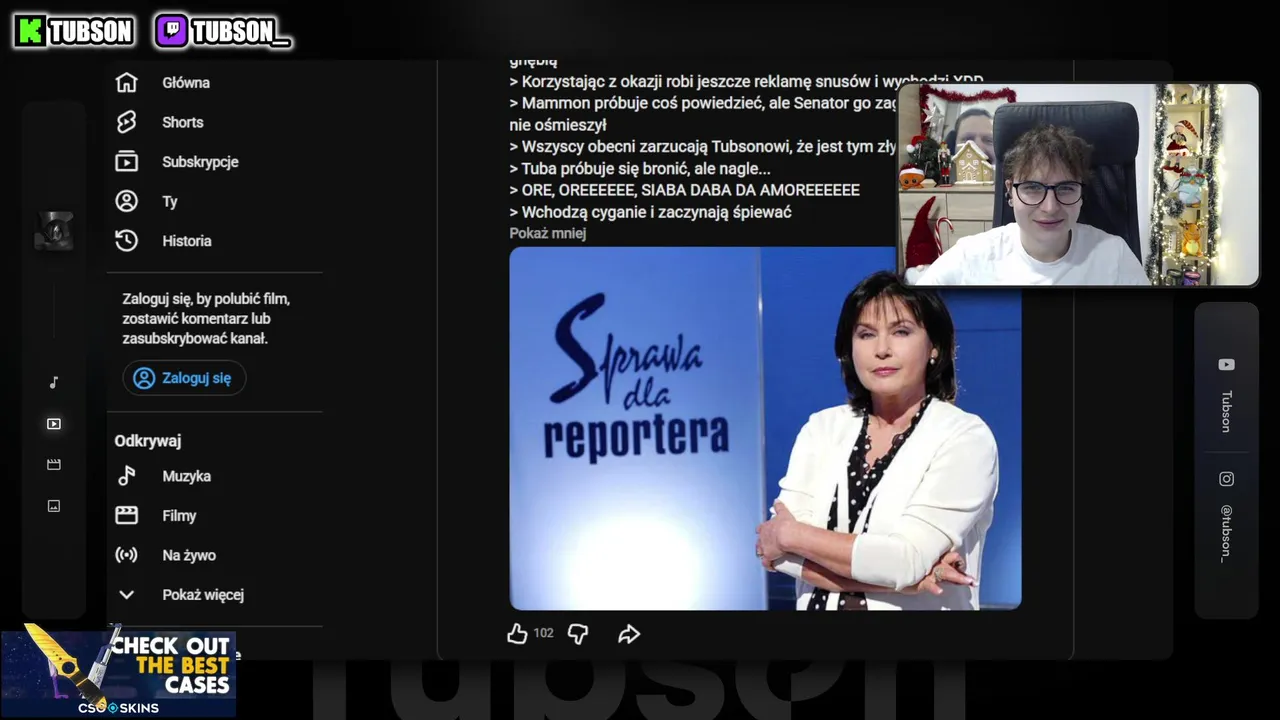Open the Shorts menu item label

click(x=183, y=122)
